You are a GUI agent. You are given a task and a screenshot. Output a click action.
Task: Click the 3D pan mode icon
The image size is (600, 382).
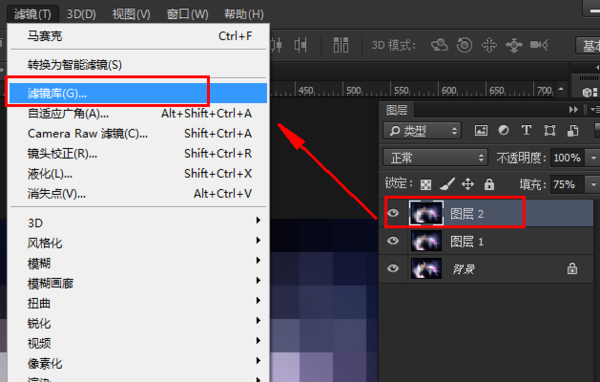point(489,45)
